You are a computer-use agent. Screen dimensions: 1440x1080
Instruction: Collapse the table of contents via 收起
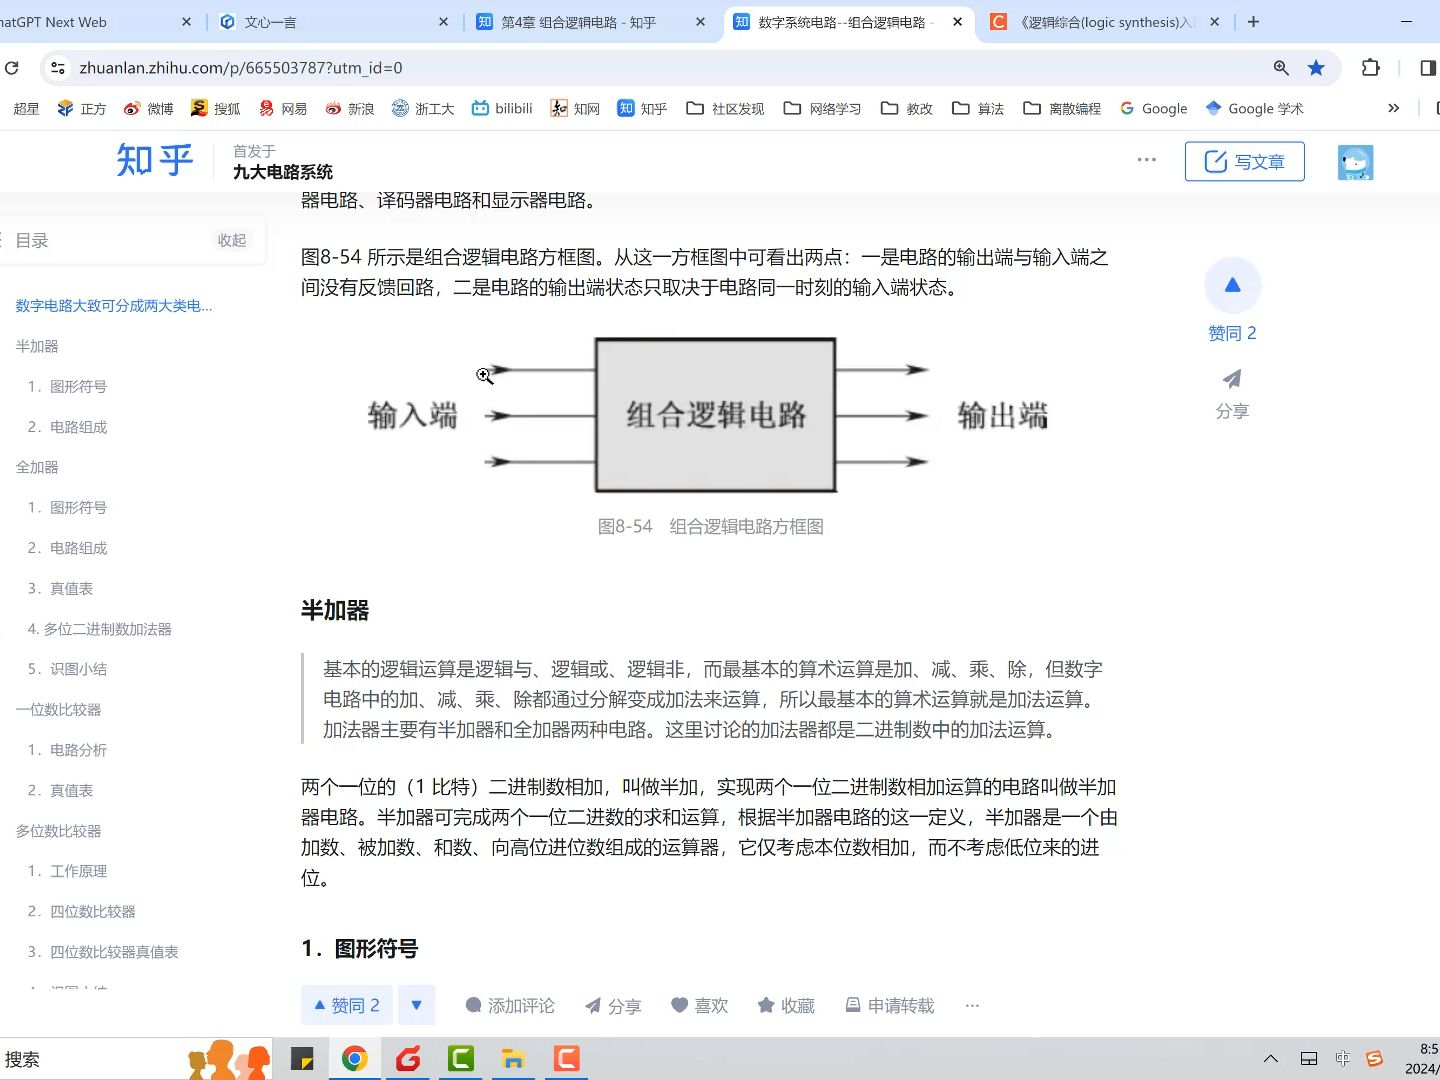pyautogui.click(x=232, y=240)
